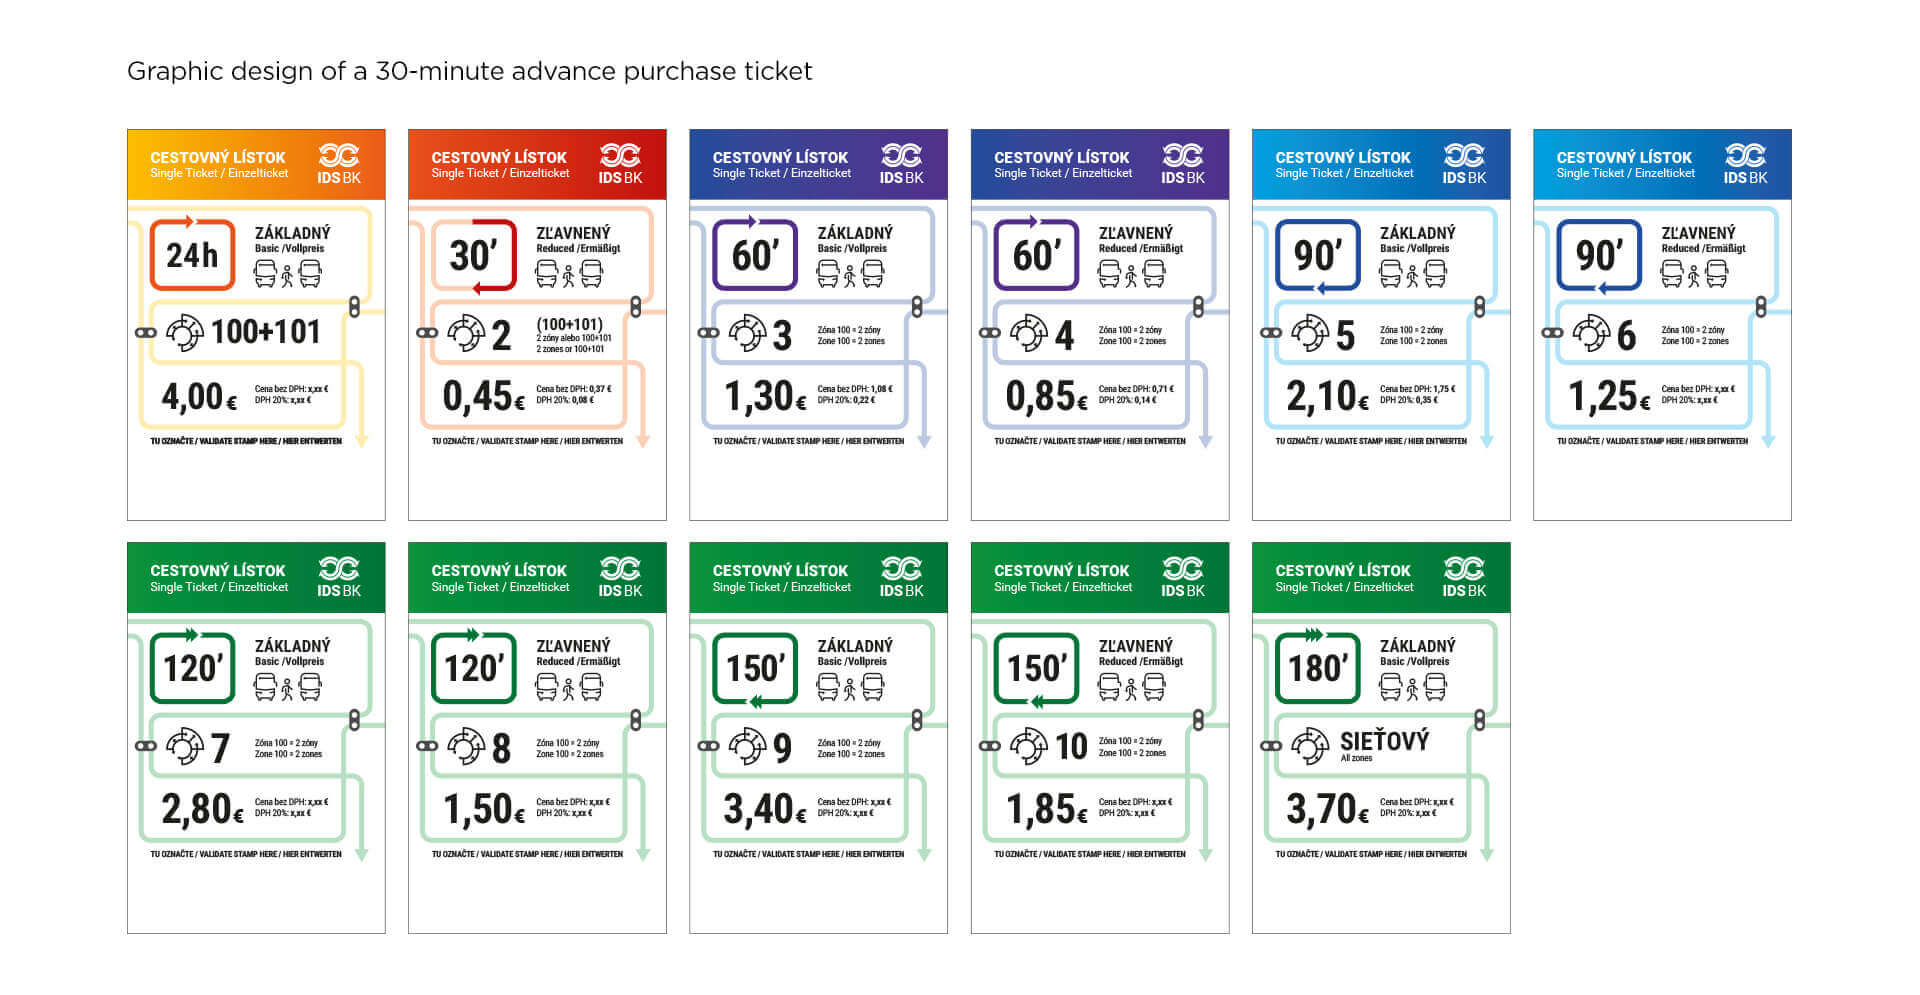Click the 30' duration box on red ticket

(473, 255)
